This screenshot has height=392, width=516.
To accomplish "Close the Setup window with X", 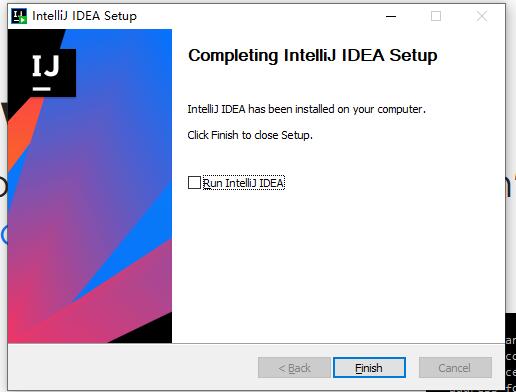I will point(482,16).
